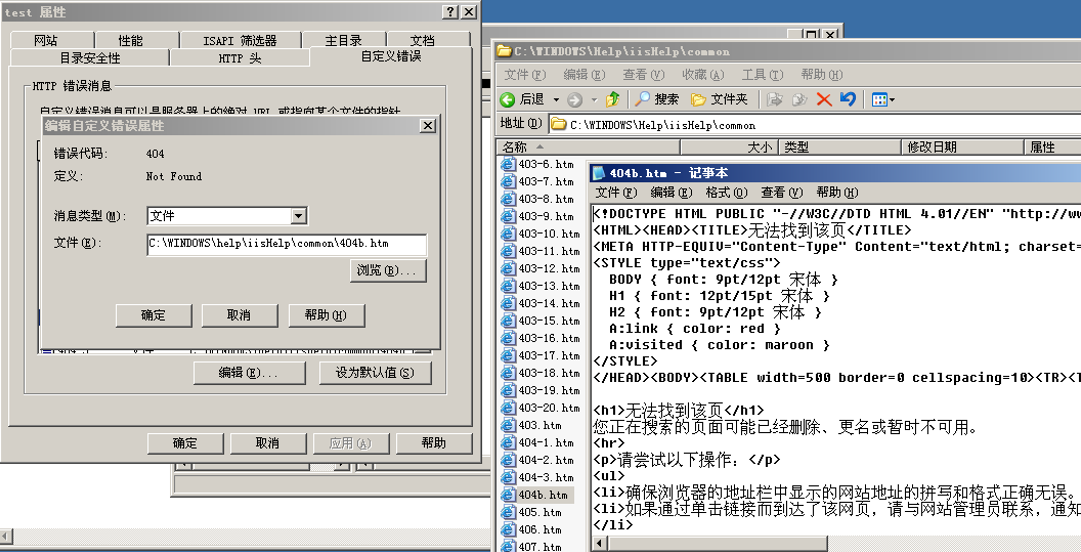This screenshot has height=552, width=1081.
Task: Click 取消 in the test properties window
Action: (267, 443)
